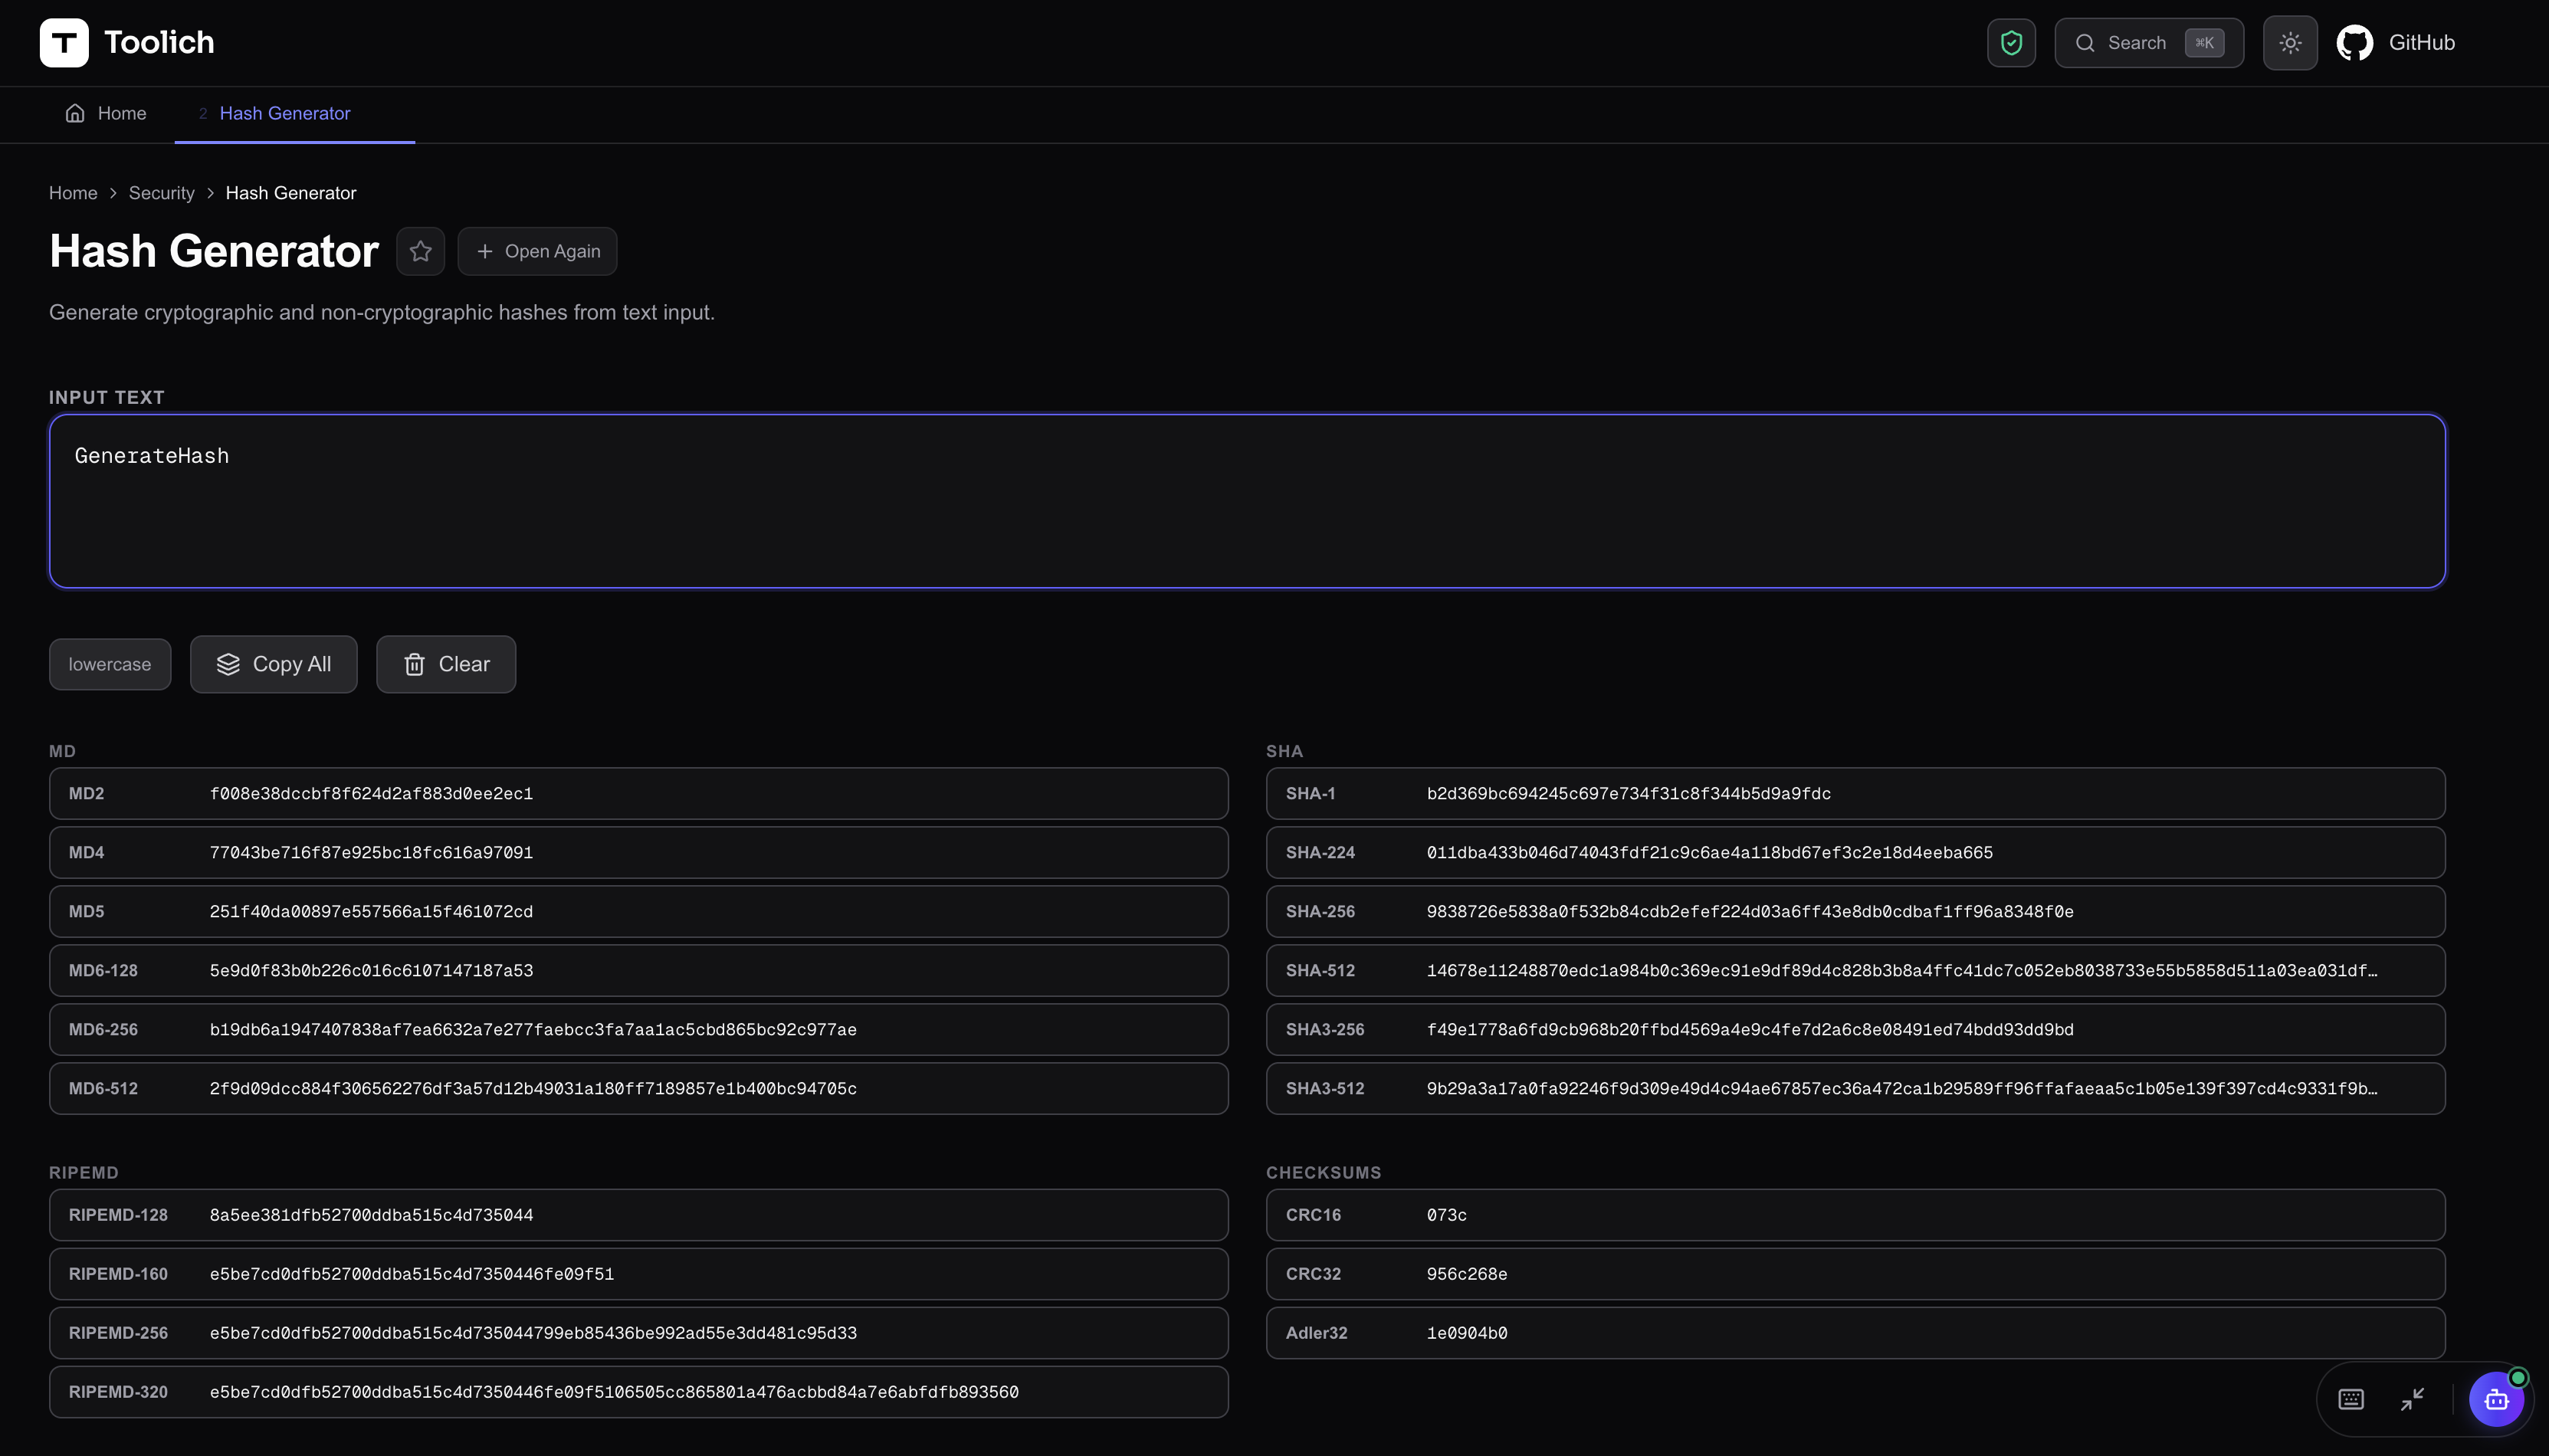Click Copy All button
This screenshot has height=1456, width=2549.
273,664
